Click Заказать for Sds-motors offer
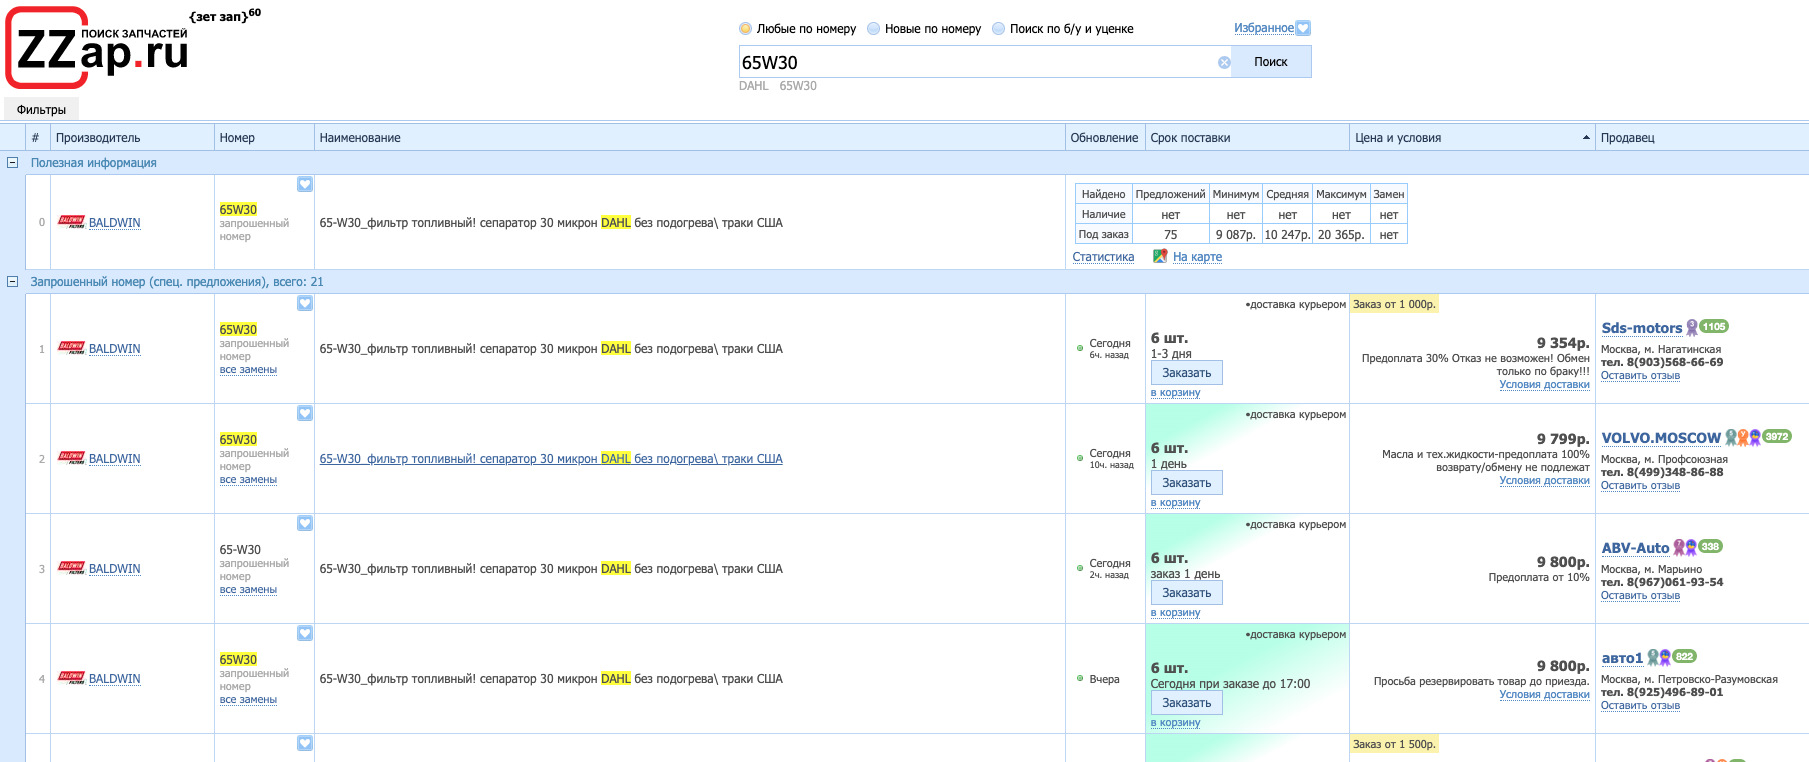Image resolution: width=1809 pixels, height=762 pixels. [1186, 373]
